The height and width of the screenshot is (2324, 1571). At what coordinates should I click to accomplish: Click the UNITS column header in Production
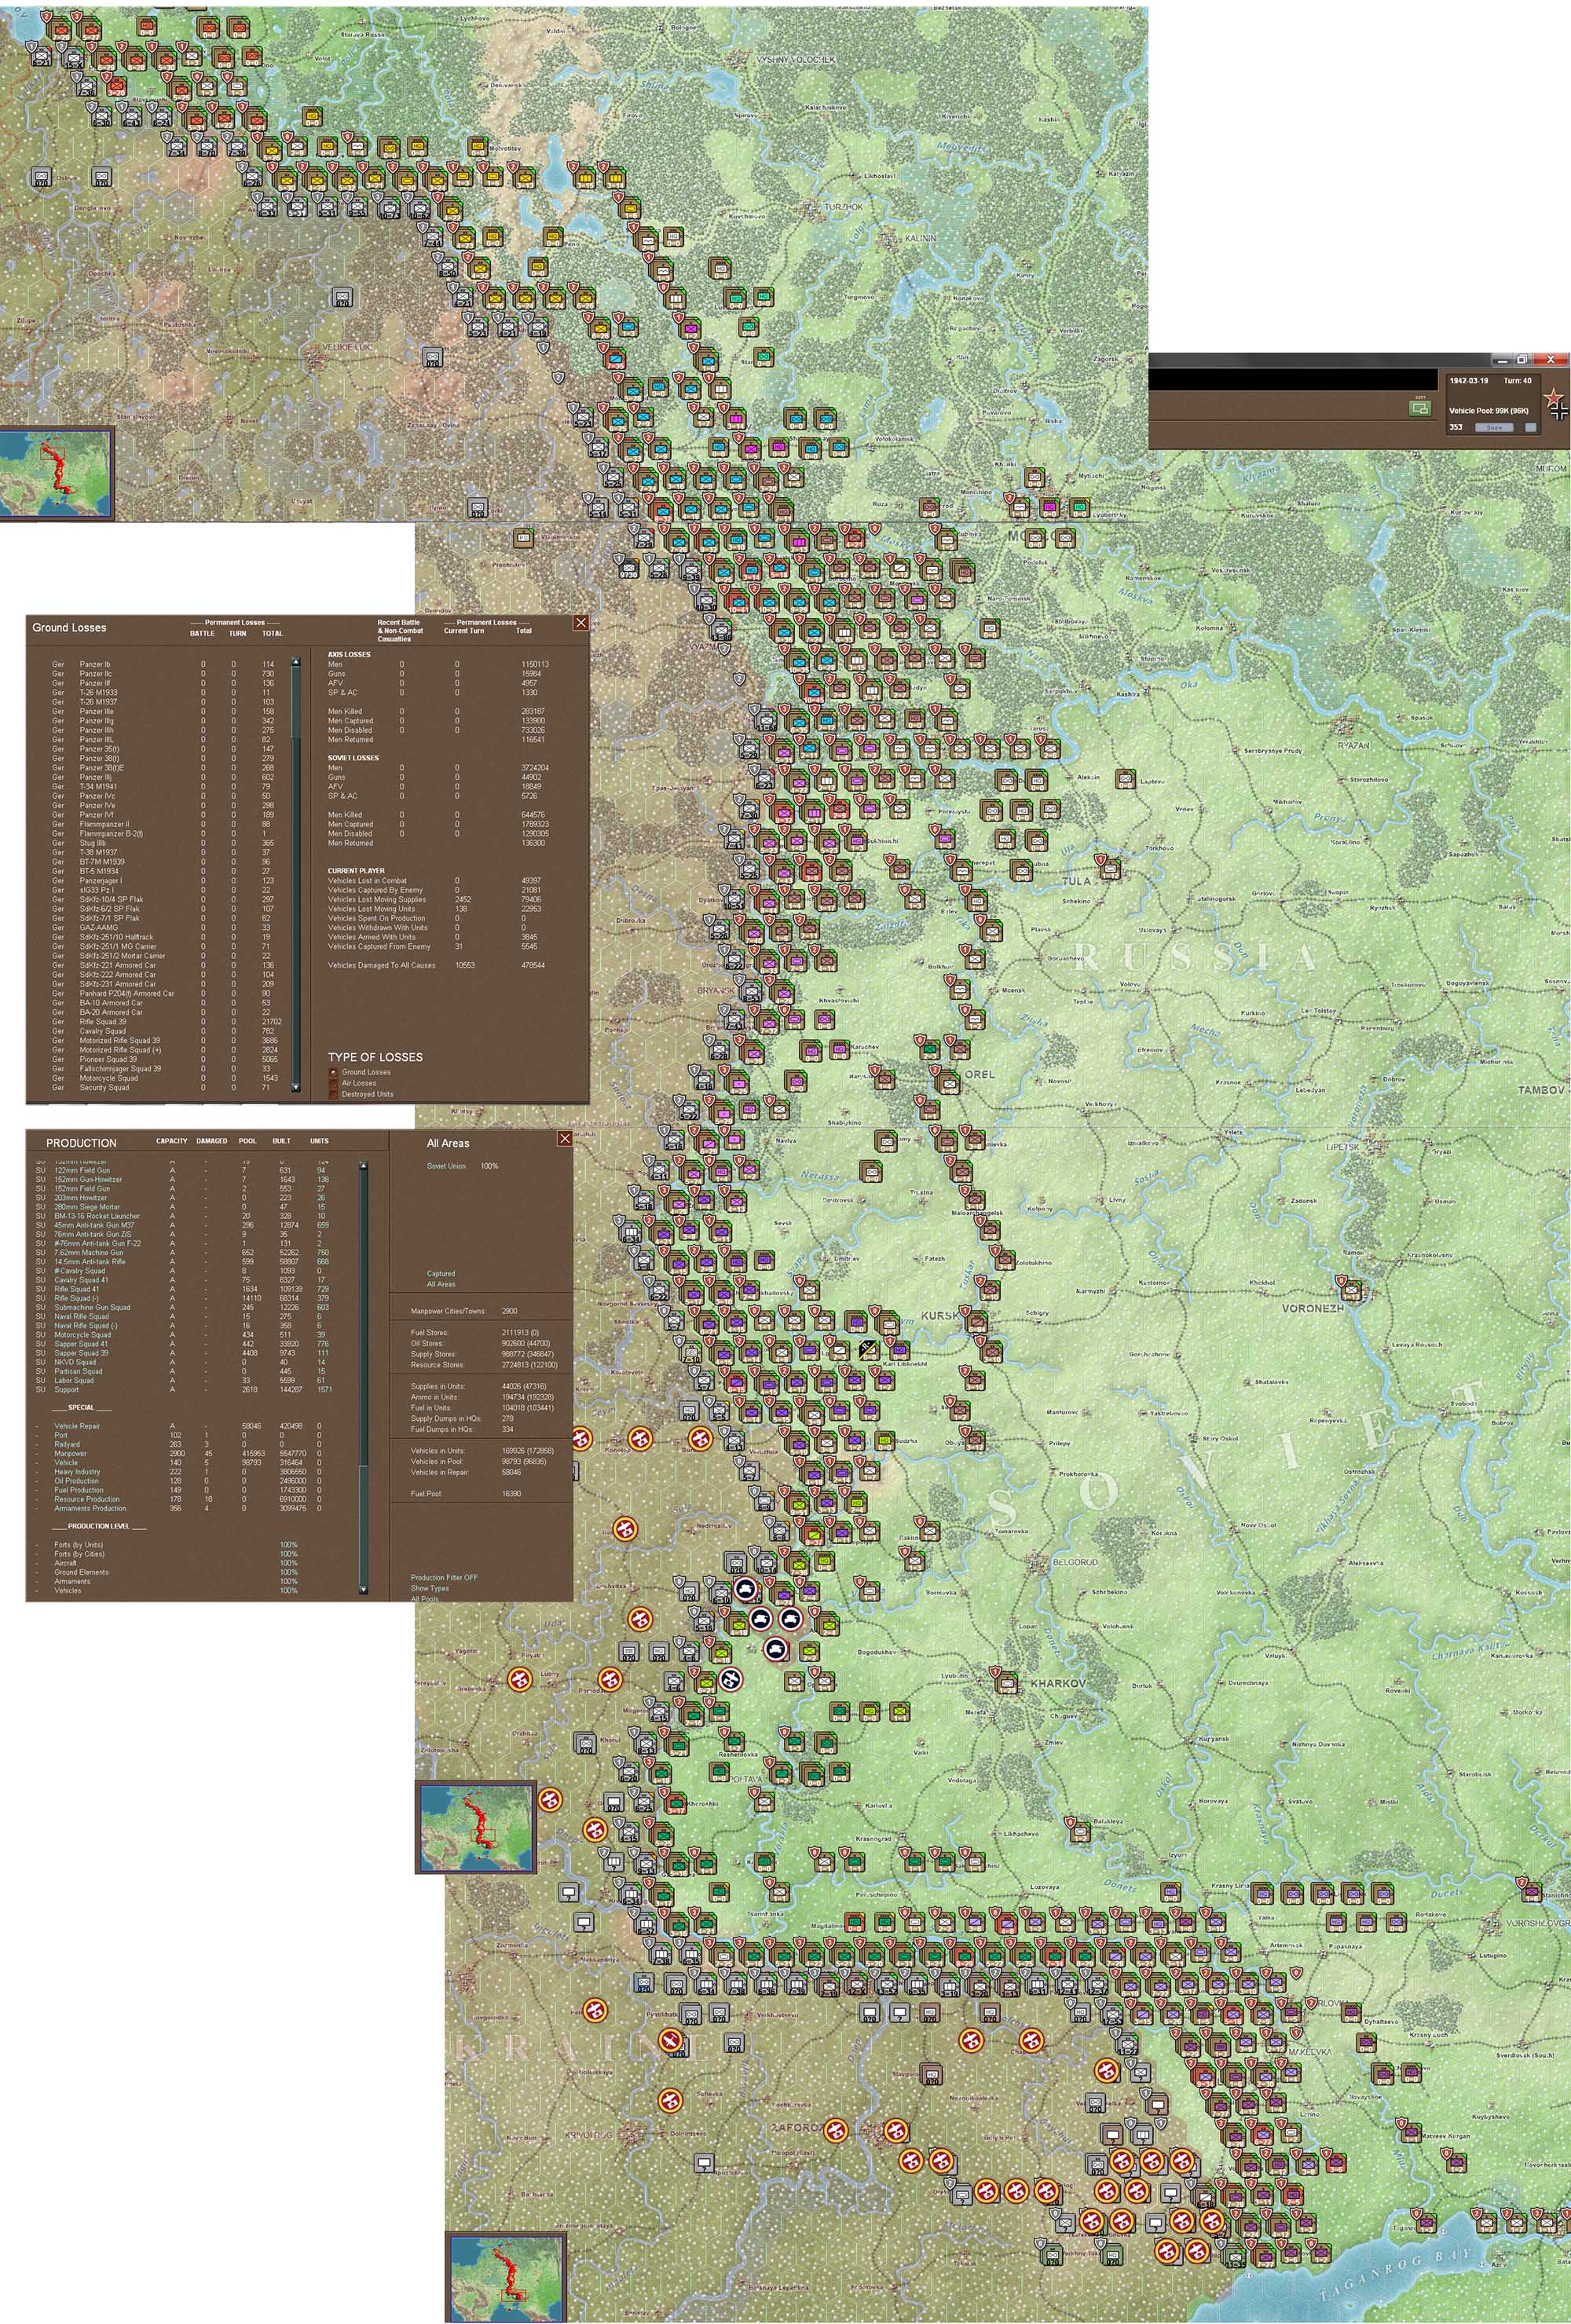(319, 1141)
